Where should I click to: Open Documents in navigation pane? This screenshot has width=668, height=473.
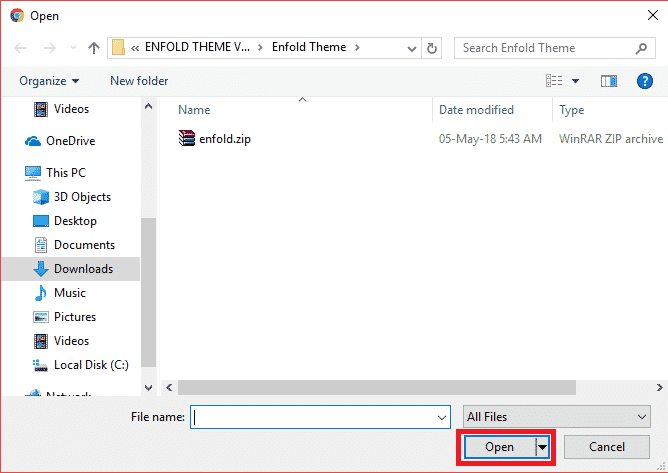coord(84,245)
